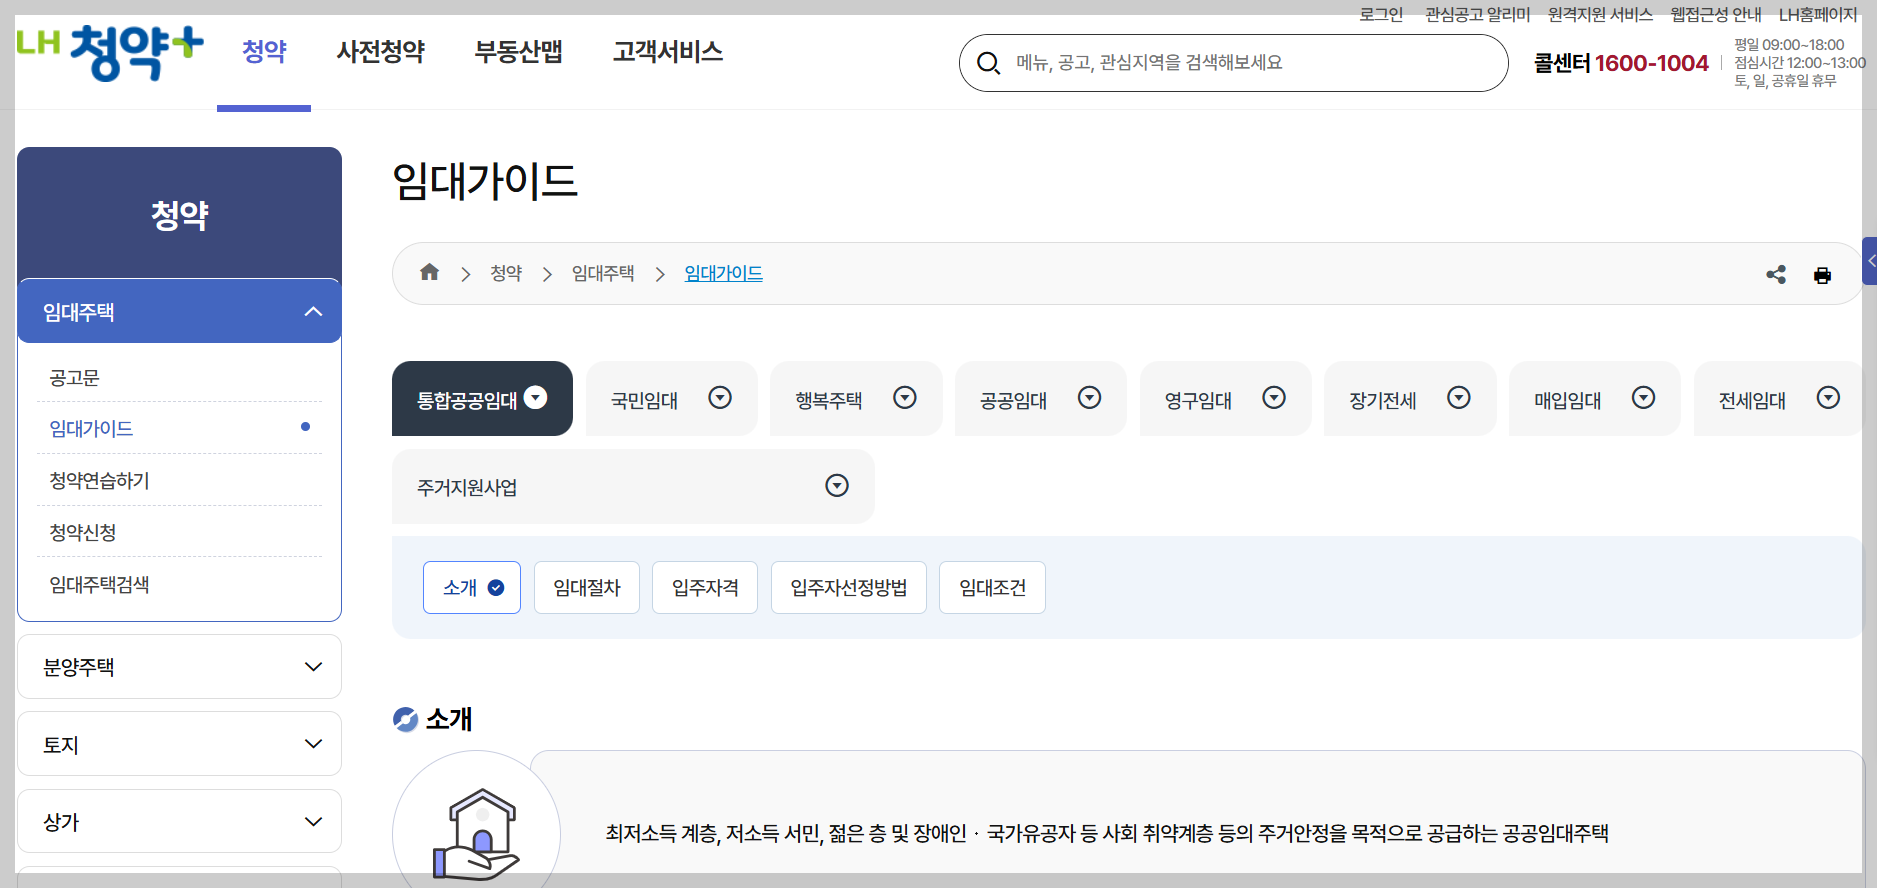Click 임대가이드 breadcrumb link
Screen dimensions: 1877x888
click(x=723, y=273)
